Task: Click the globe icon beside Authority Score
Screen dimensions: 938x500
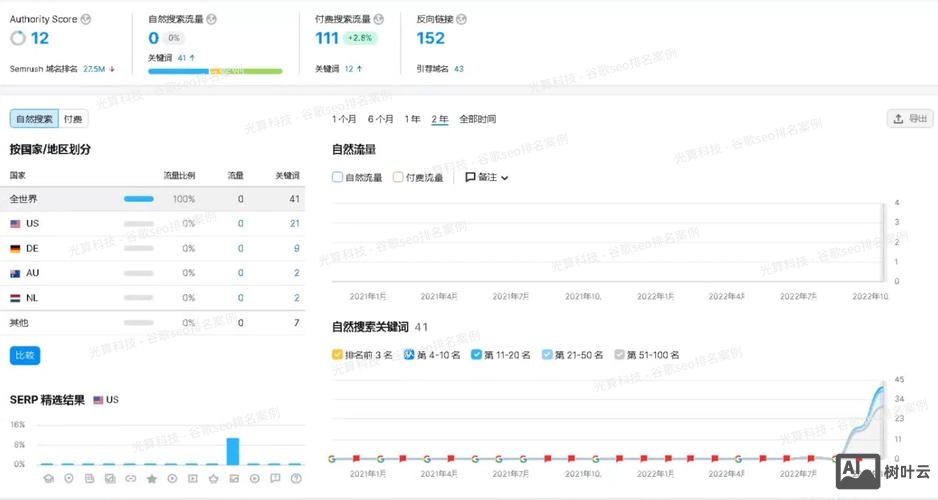Action: [x=86, y=19]
